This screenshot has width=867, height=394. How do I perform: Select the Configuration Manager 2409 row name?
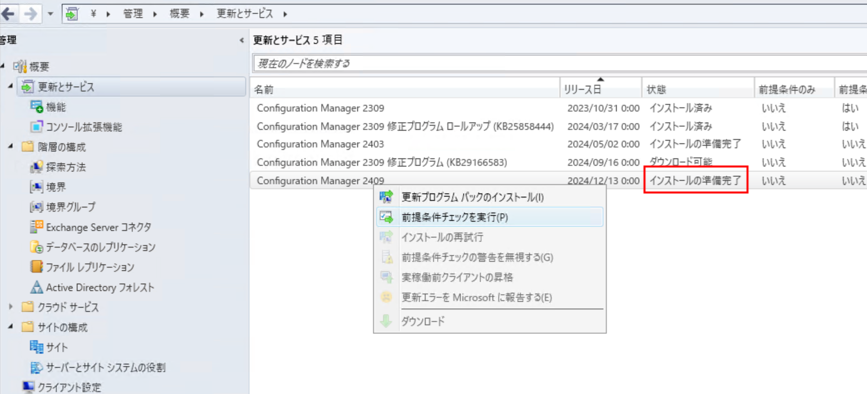pos(321,180)
